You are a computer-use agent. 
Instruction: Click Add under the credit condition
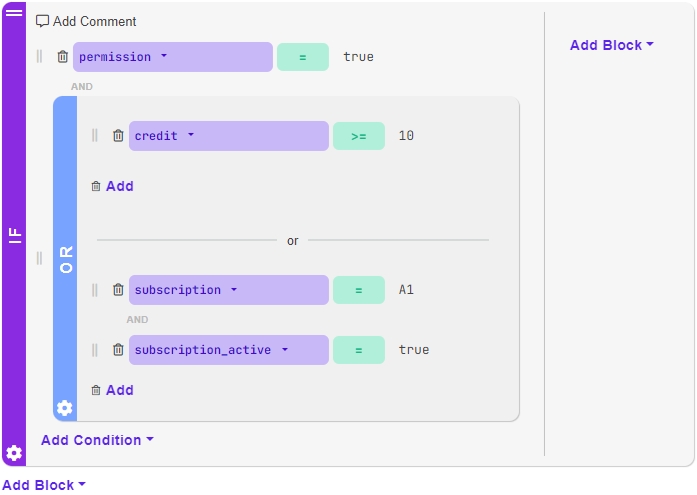[112, 186]
